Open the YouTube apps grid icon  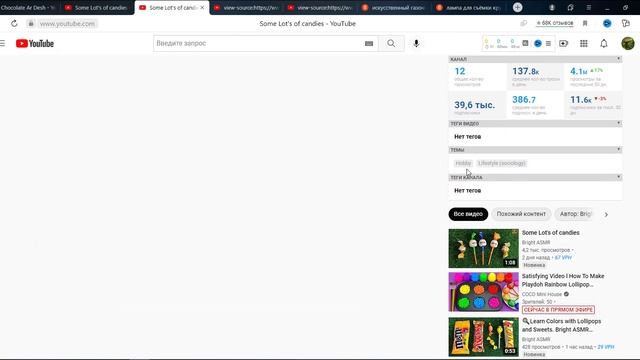584,43
